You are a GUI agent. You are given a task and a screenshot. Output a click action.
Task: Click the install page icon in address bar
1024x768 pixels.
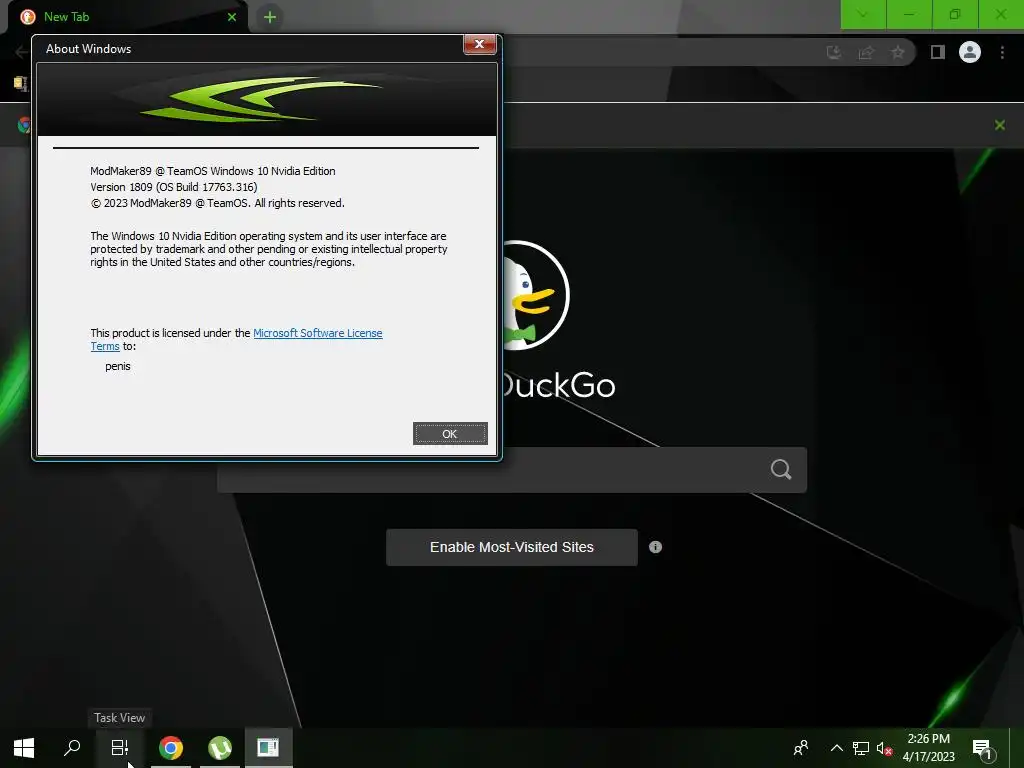tap(834, 52)
